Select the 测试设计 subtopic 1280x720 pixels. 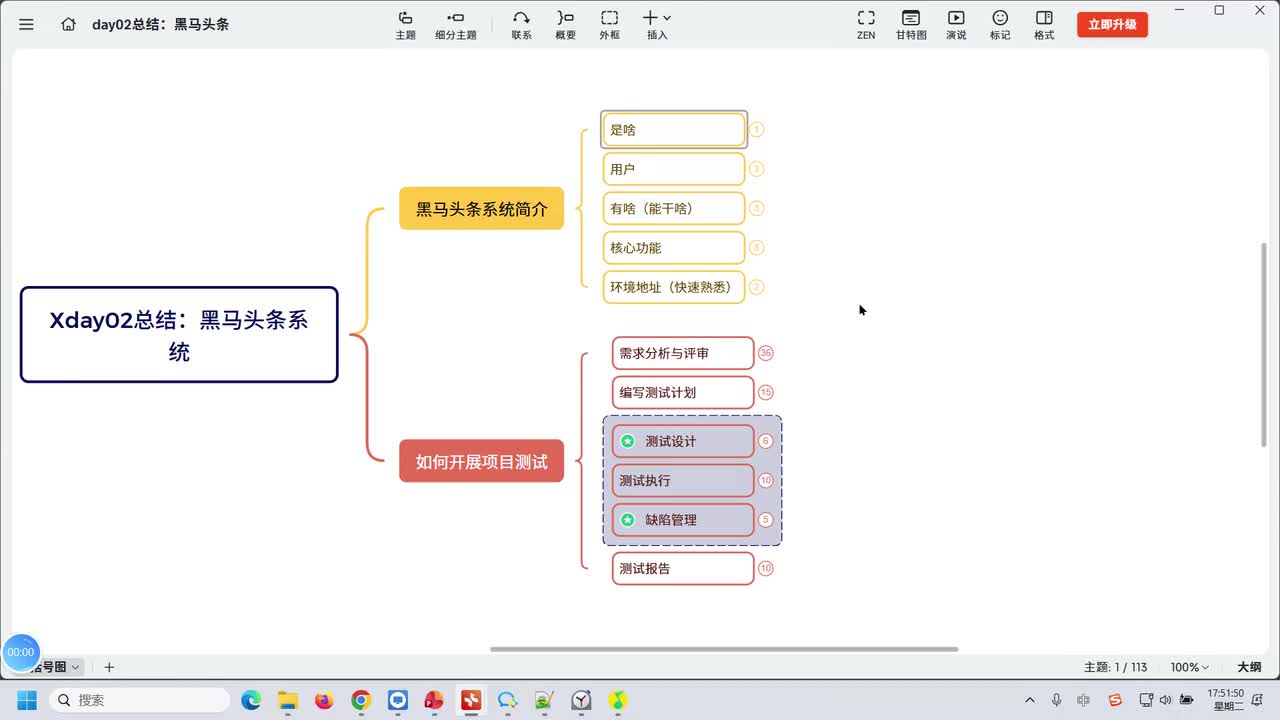683,441
